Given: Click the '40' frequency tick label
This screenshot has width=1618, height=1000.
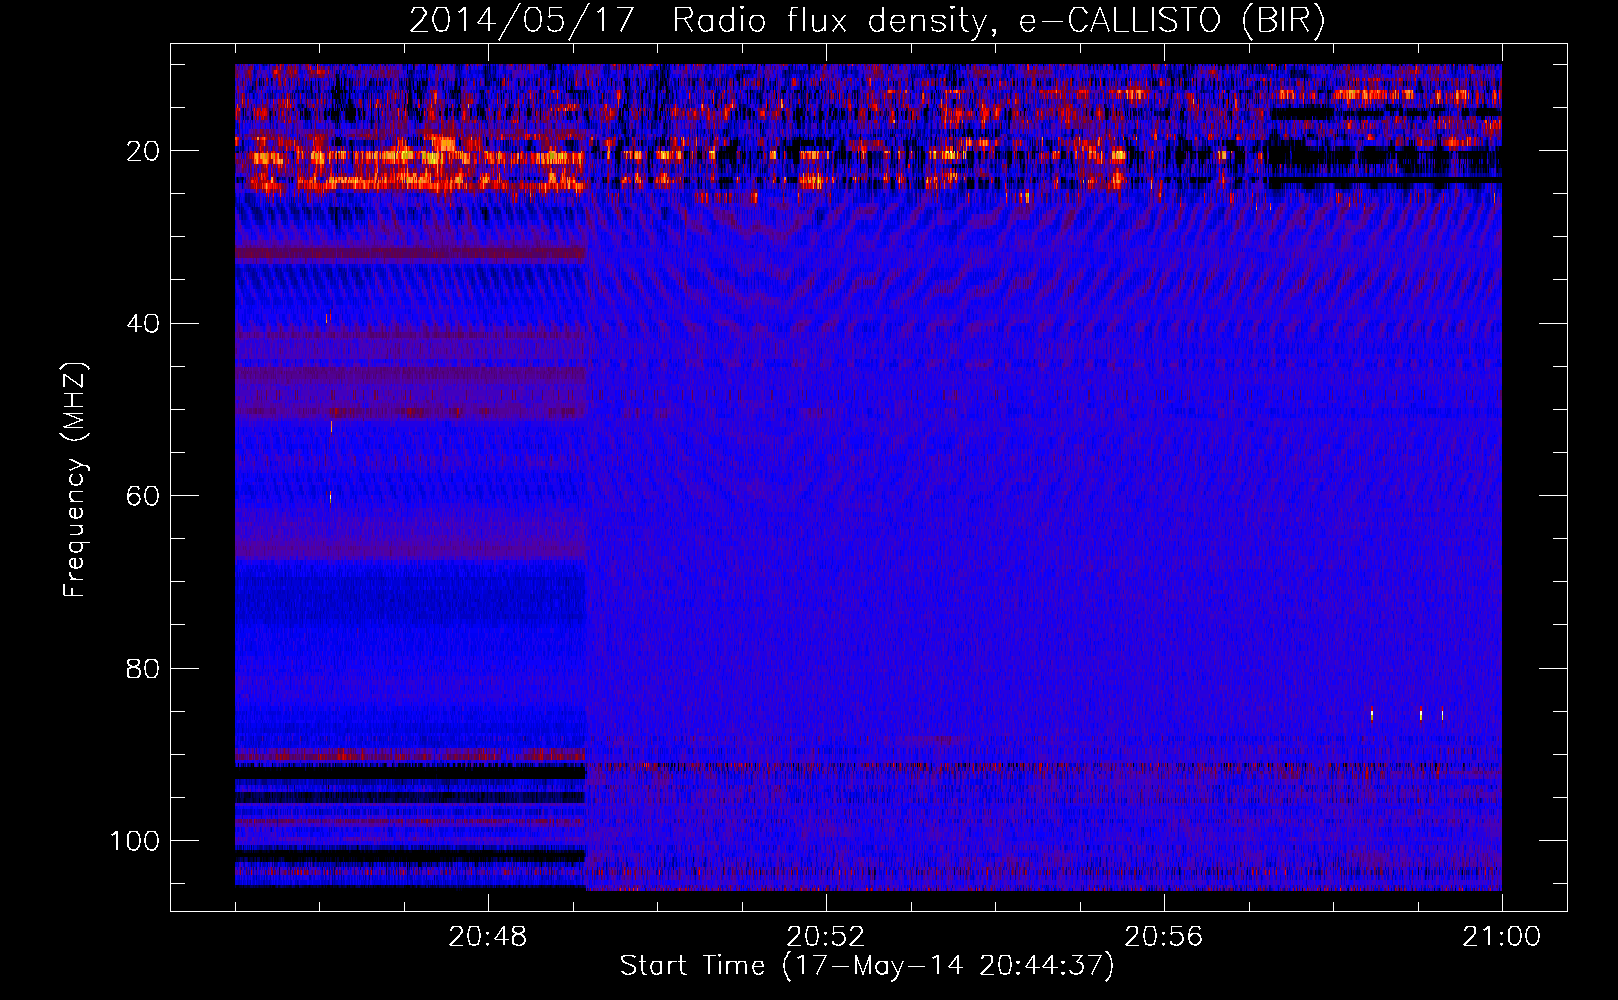Looking at the screenshot, I should 143,324.
